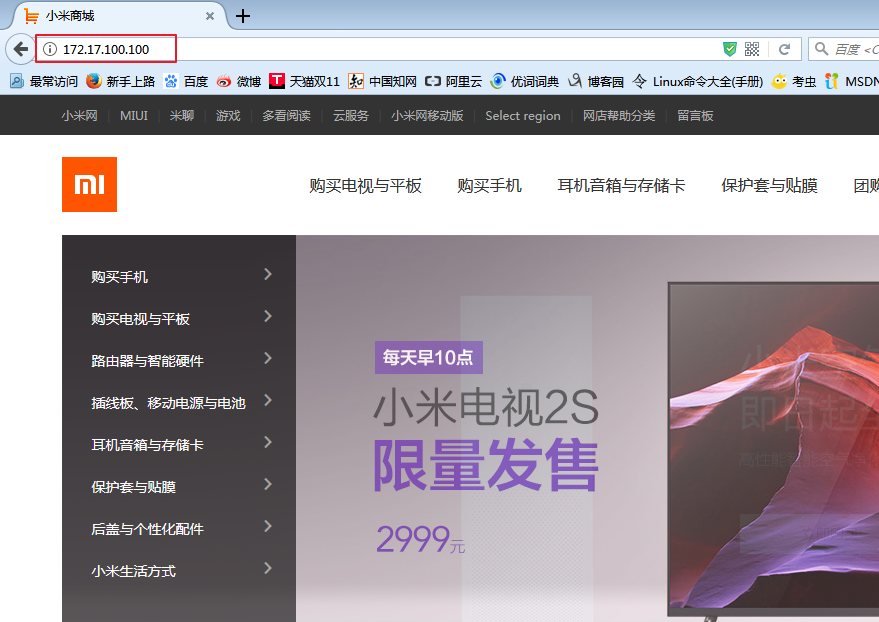
Task: Click the browser back arrow button
Action: point(21,49)
